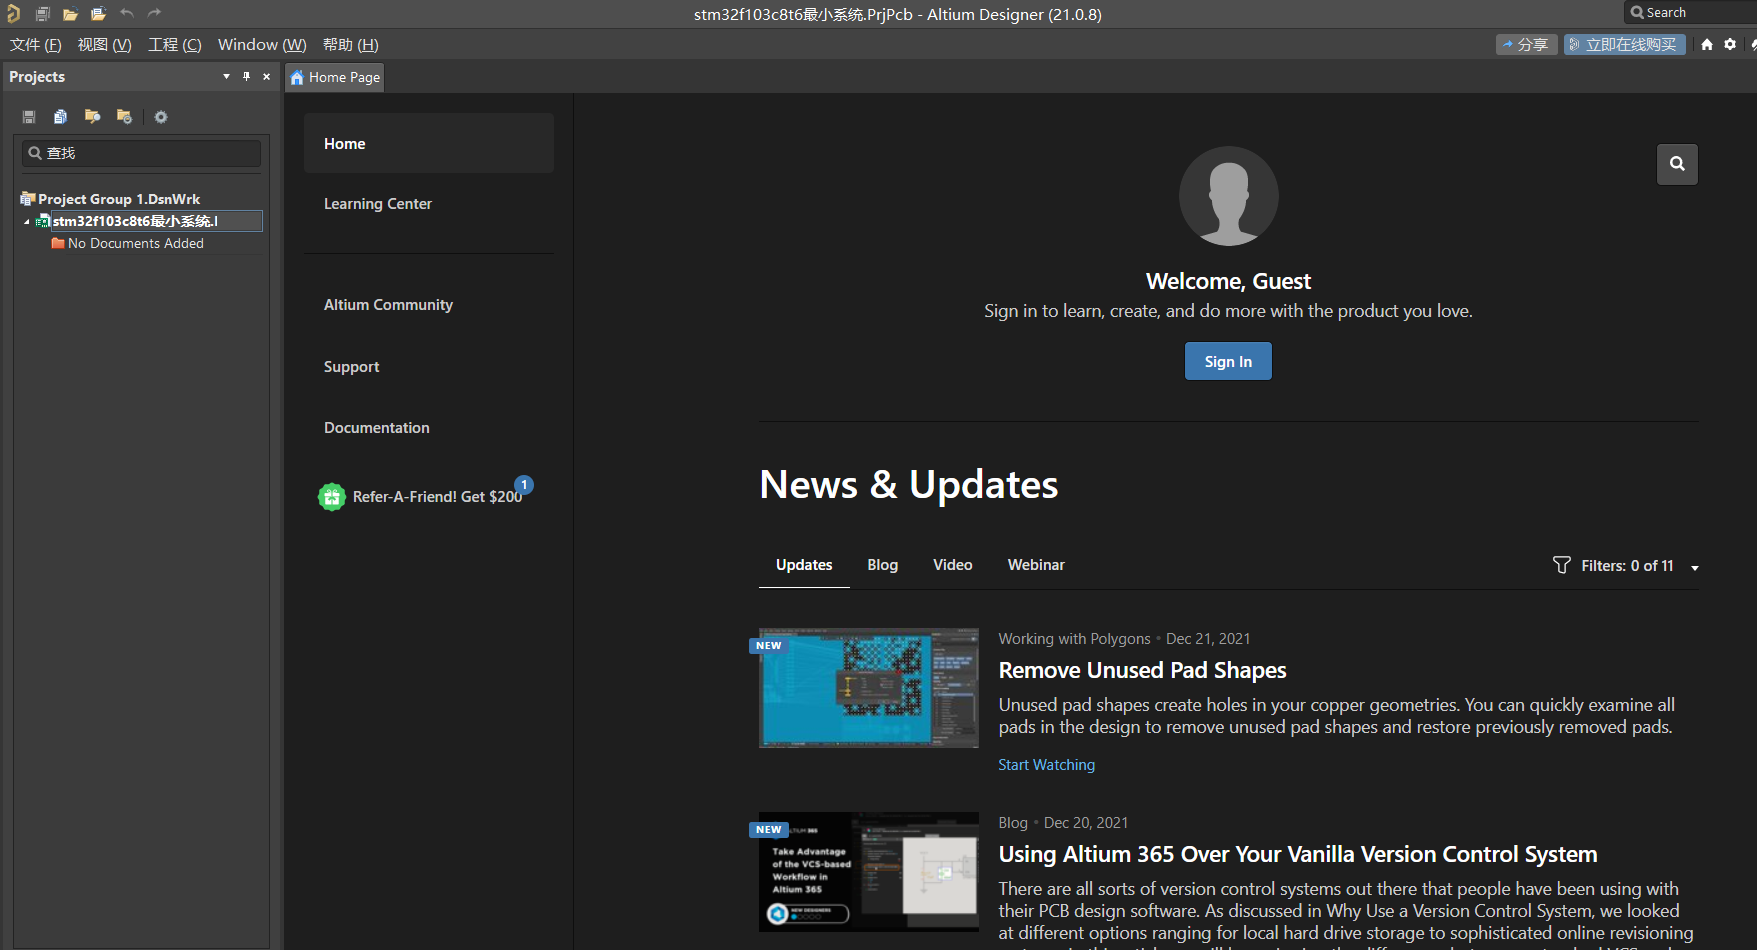Open Altium Community in sidebar

(388, 305)
